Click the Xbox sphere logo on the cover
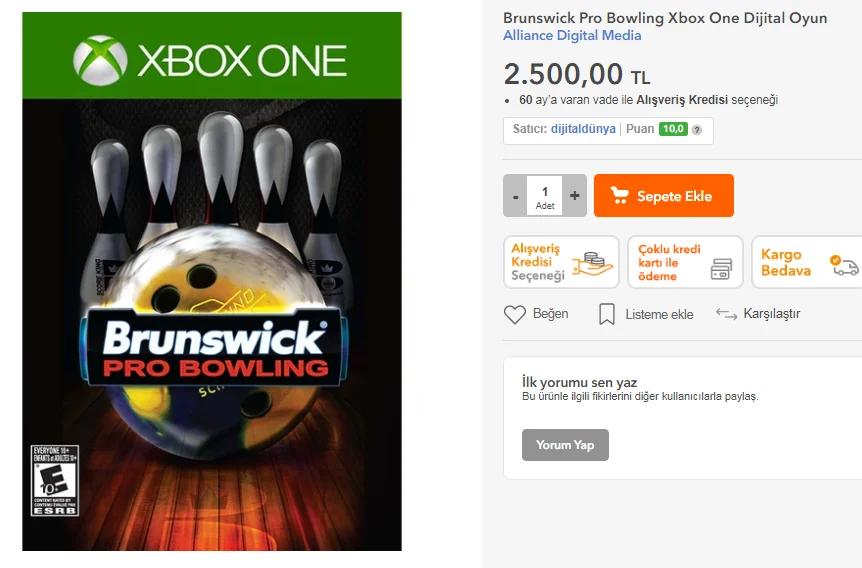 point(100,60)
